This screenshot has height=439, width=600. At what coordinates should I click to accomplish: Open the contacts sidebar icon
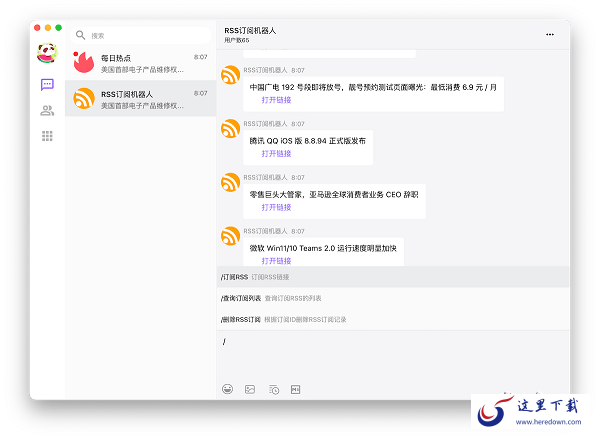click(x=47, y=111)
